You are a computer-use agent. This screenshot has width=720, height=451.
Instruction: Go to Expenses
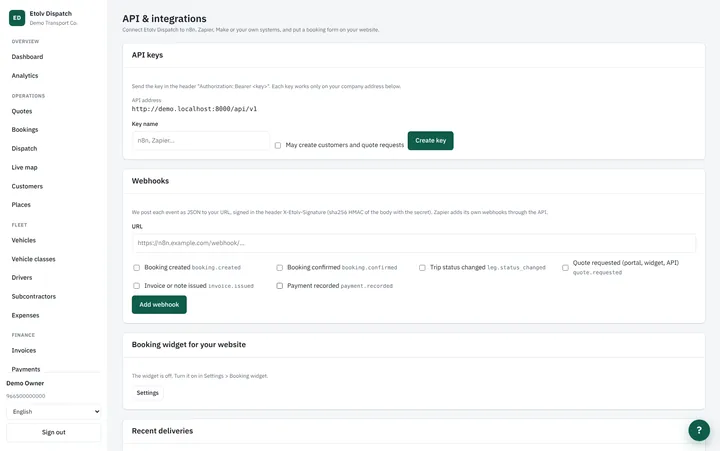pos(25,315)
